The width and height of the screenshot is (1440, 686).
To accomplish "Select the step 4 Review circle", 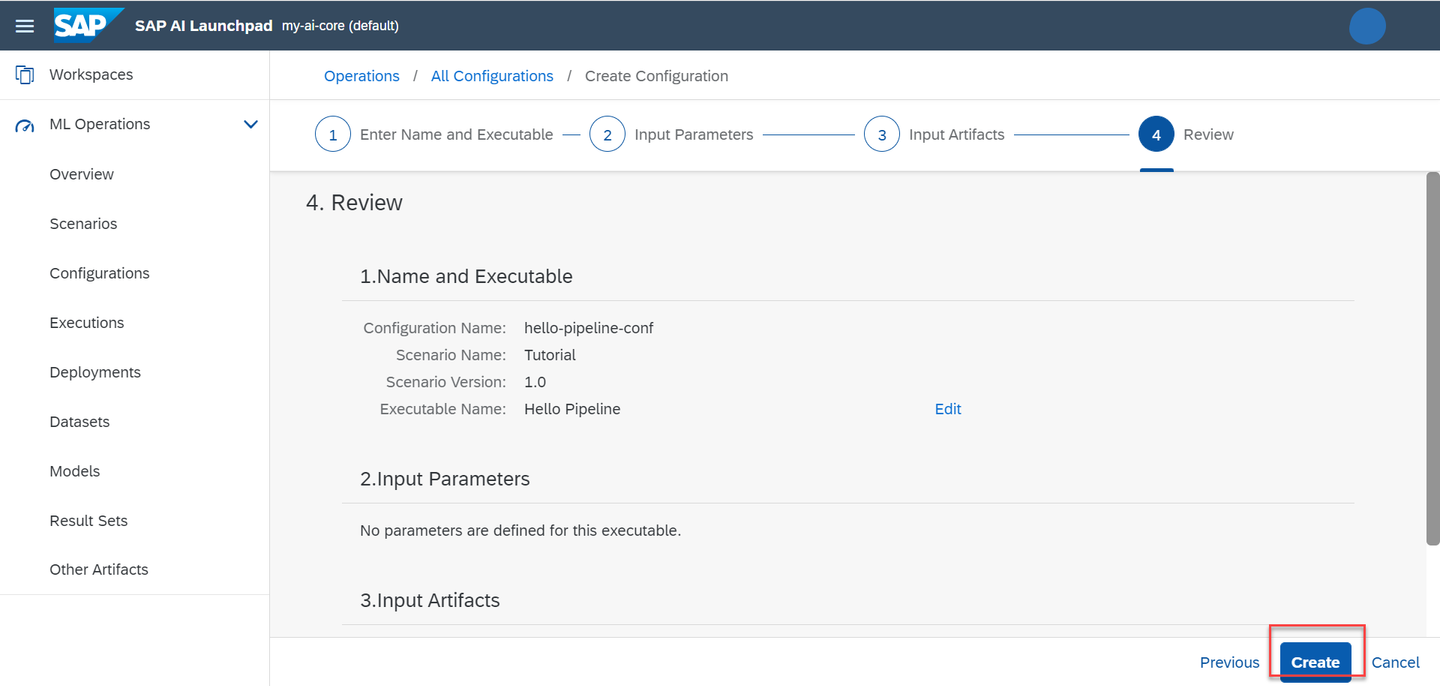I will [x=1156, y=135].
